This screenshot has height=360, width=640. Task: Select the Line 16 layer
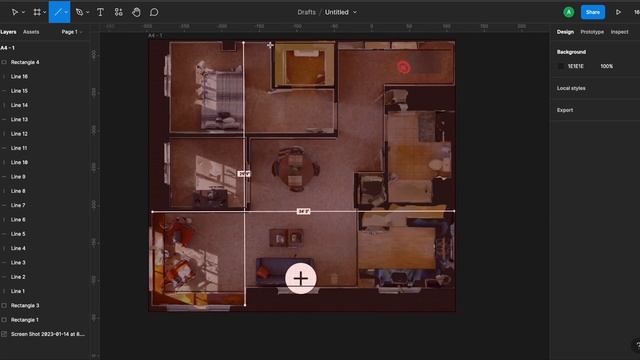click(x=19, y=76)
